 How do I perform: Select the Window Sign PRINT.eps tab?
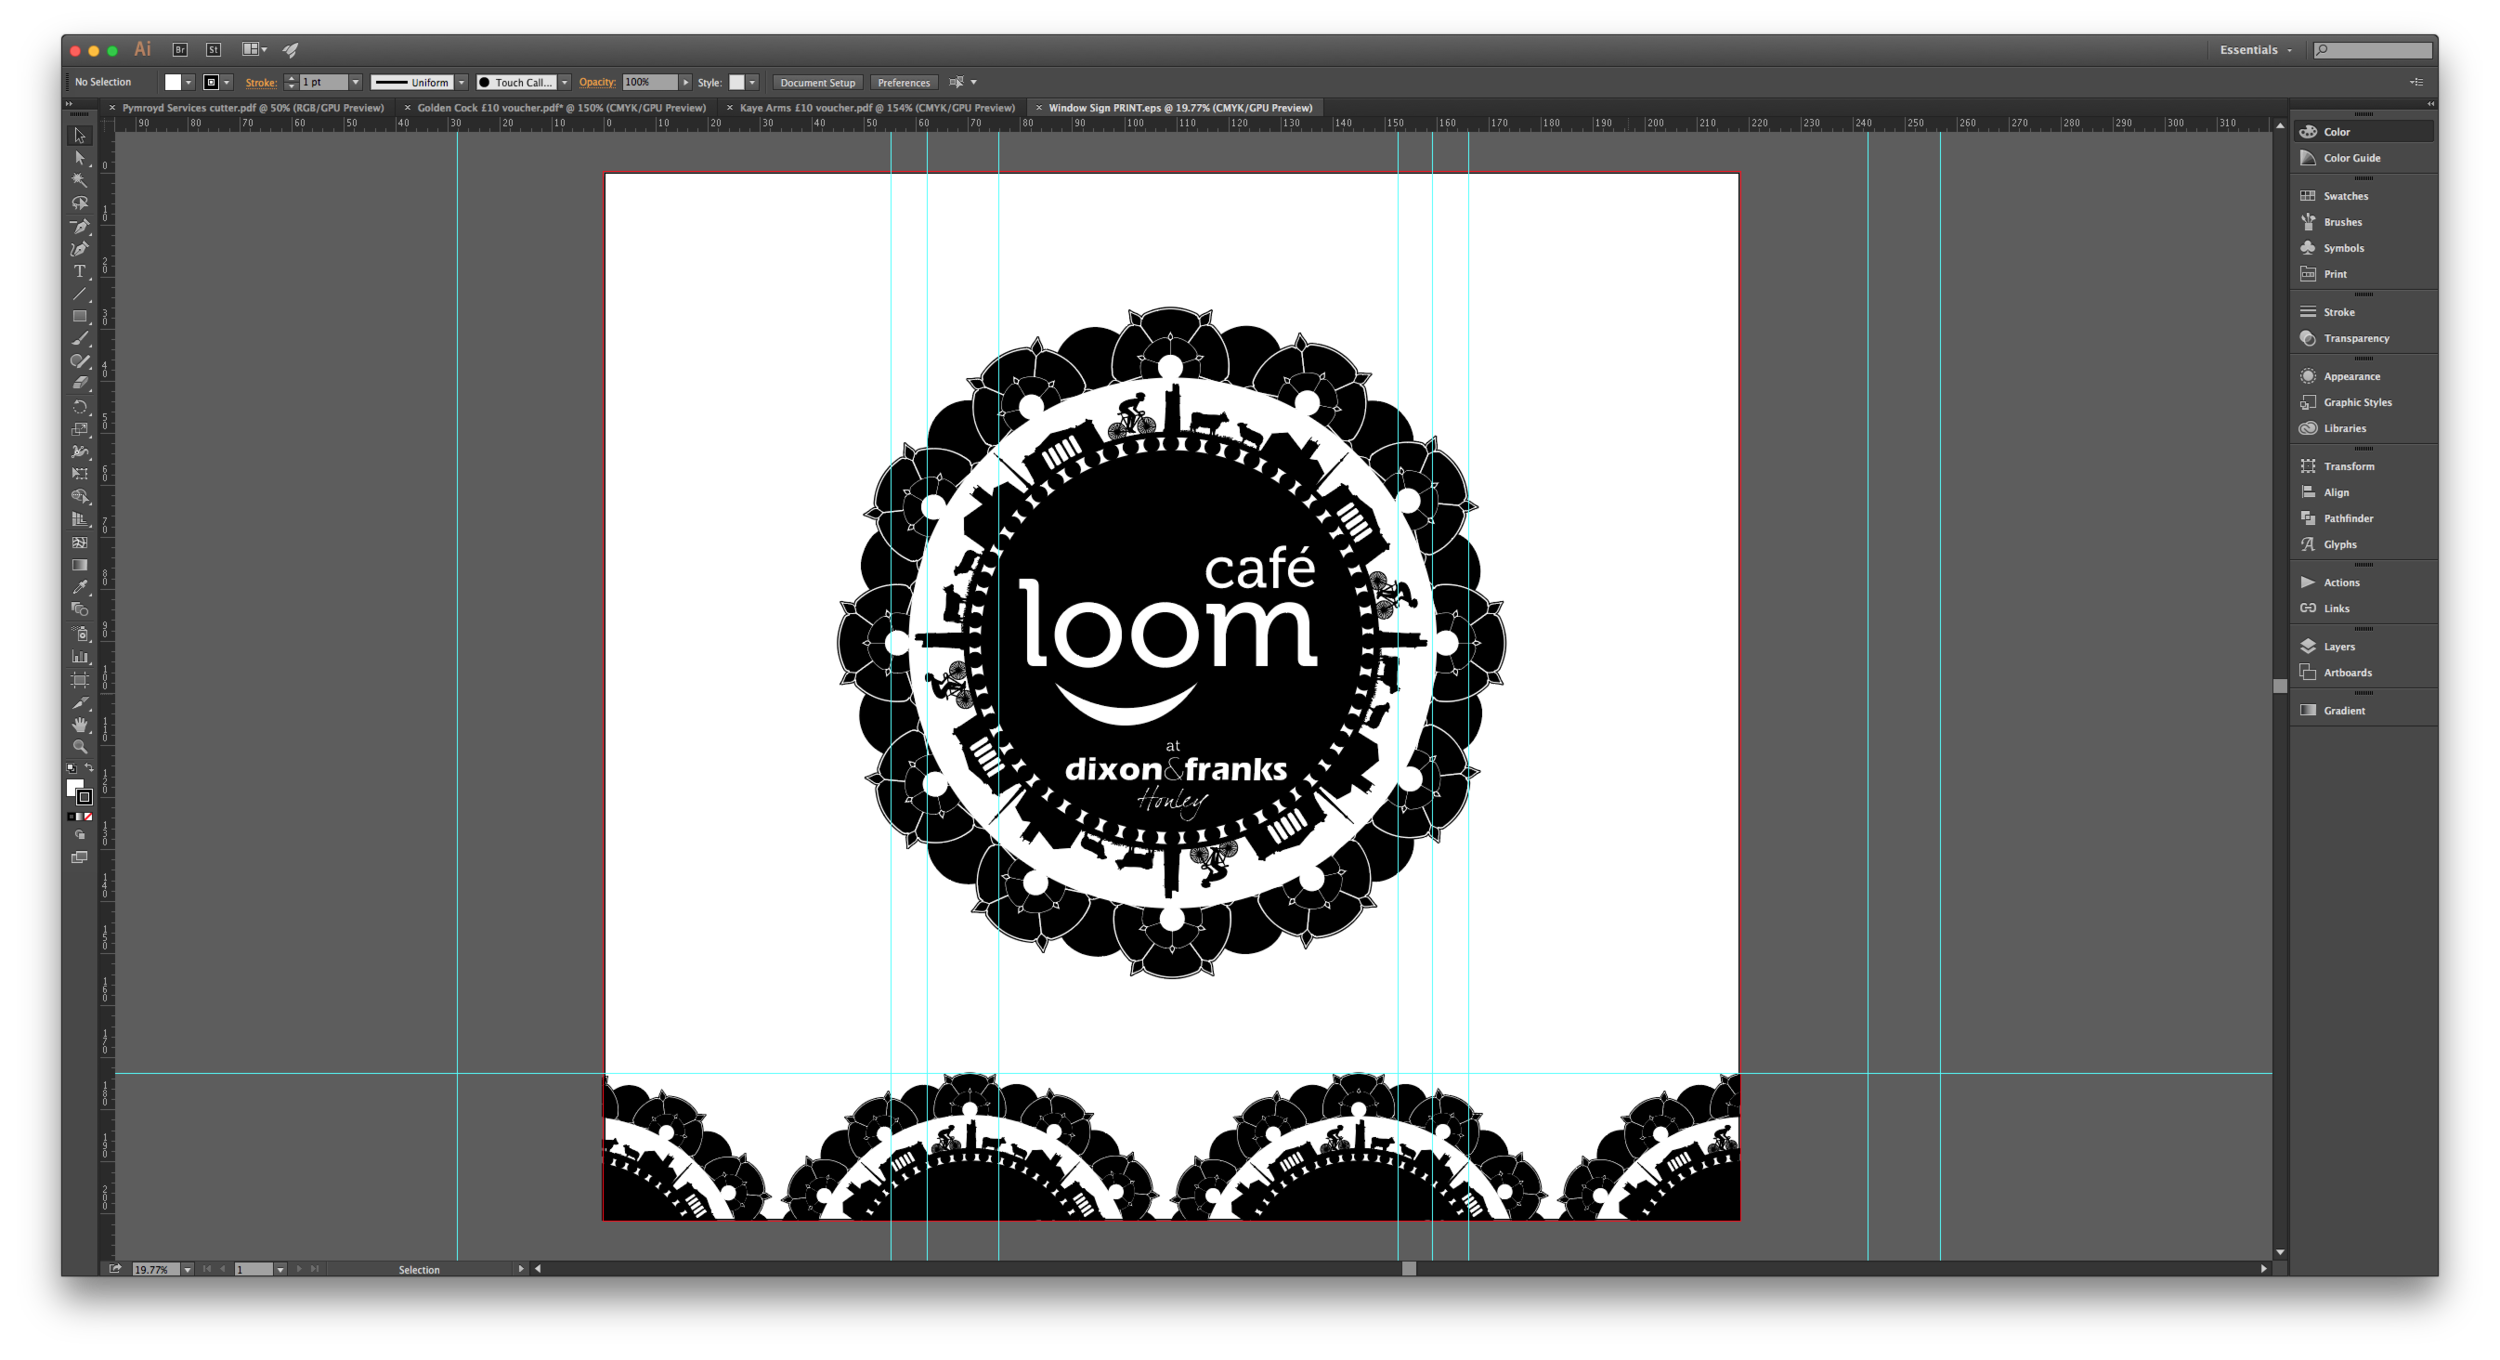click(1180, 108)
